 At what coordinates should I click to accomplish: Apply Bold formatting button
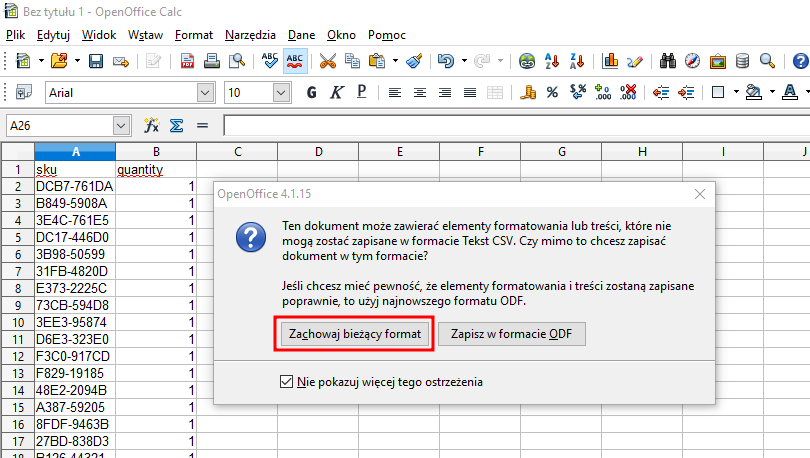[x=311, y=93]
